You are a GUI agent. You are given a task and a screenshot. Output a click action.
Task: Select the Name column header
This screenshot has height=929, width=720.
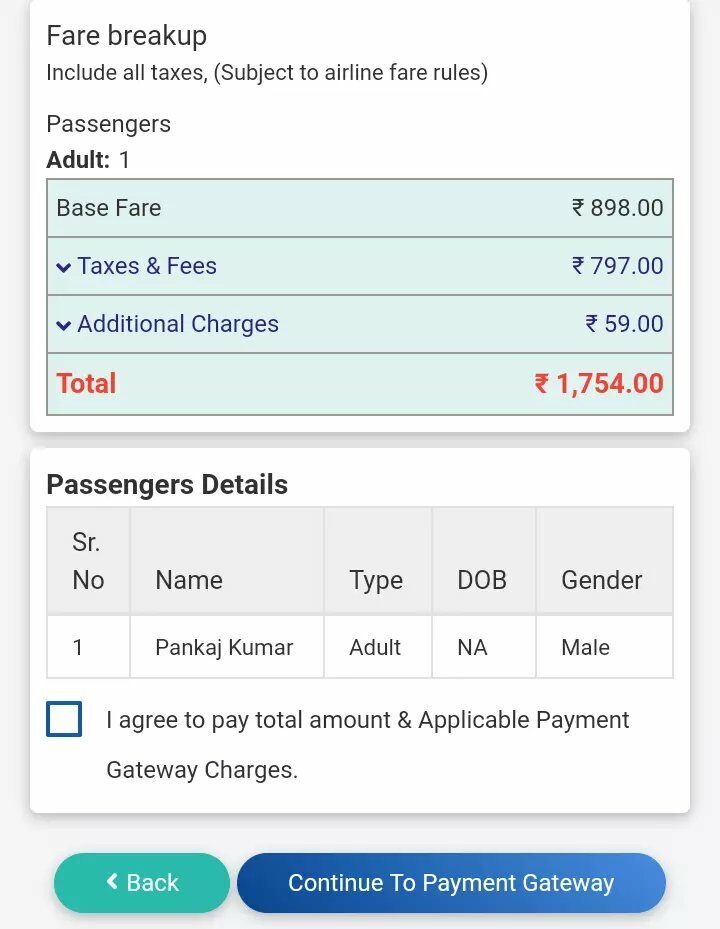coord(189,580)
